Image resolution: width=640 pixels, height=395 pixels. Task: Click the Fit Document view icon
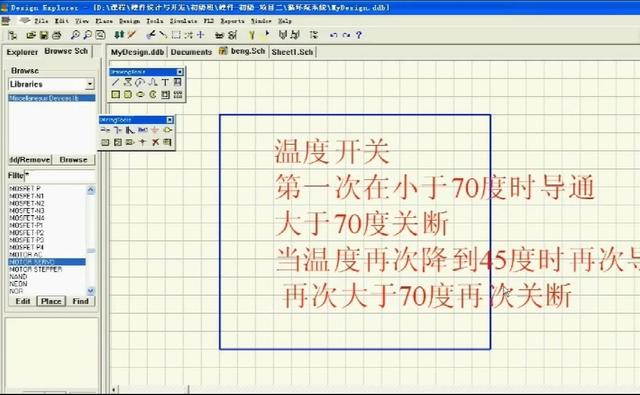pos(100,35)
